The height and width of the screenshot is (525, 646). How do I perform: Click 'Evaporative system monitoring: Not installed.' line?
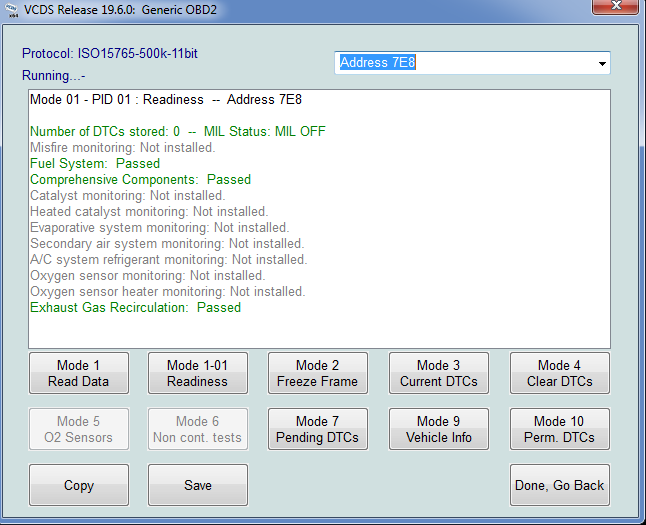159,228
